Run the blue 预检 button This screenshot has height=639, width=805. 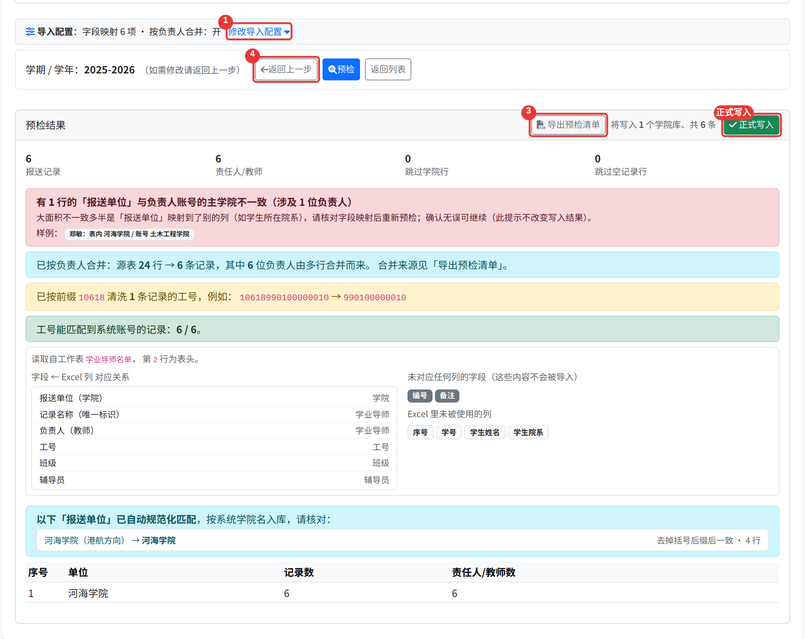click(341, 69)
